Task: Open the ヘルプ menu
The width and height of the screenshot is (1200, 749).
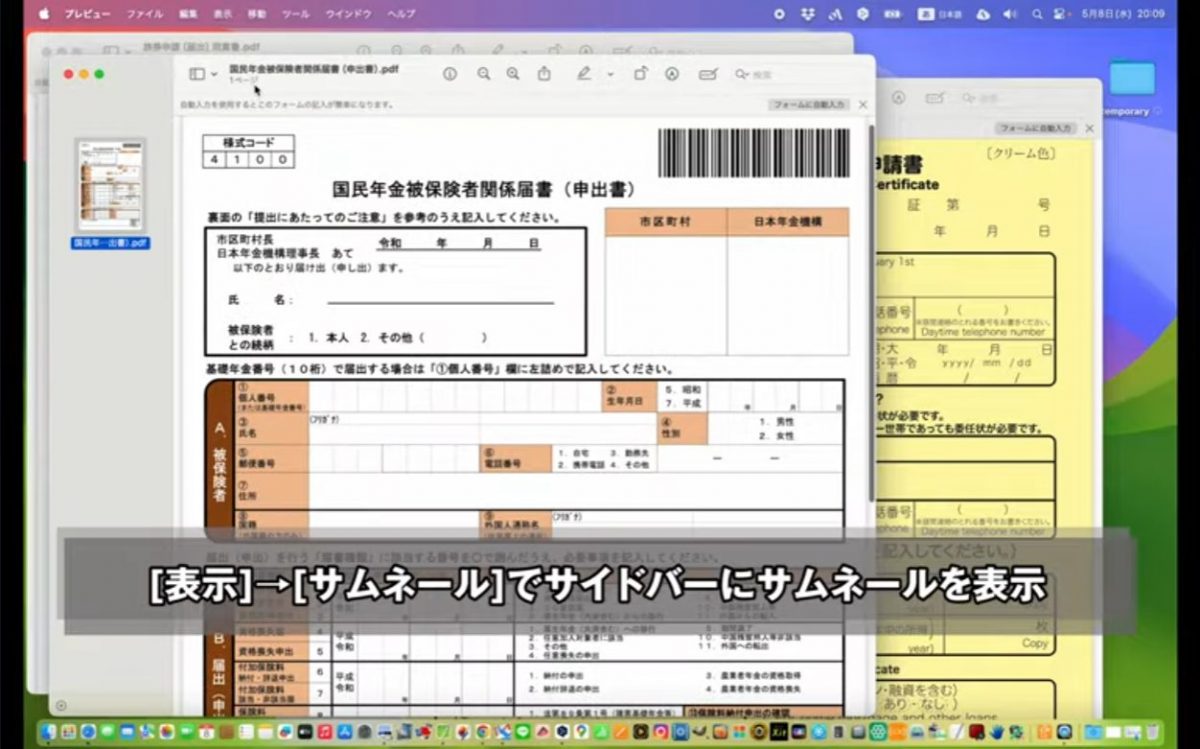Action: pyautogui.click(x=401, y=14)
